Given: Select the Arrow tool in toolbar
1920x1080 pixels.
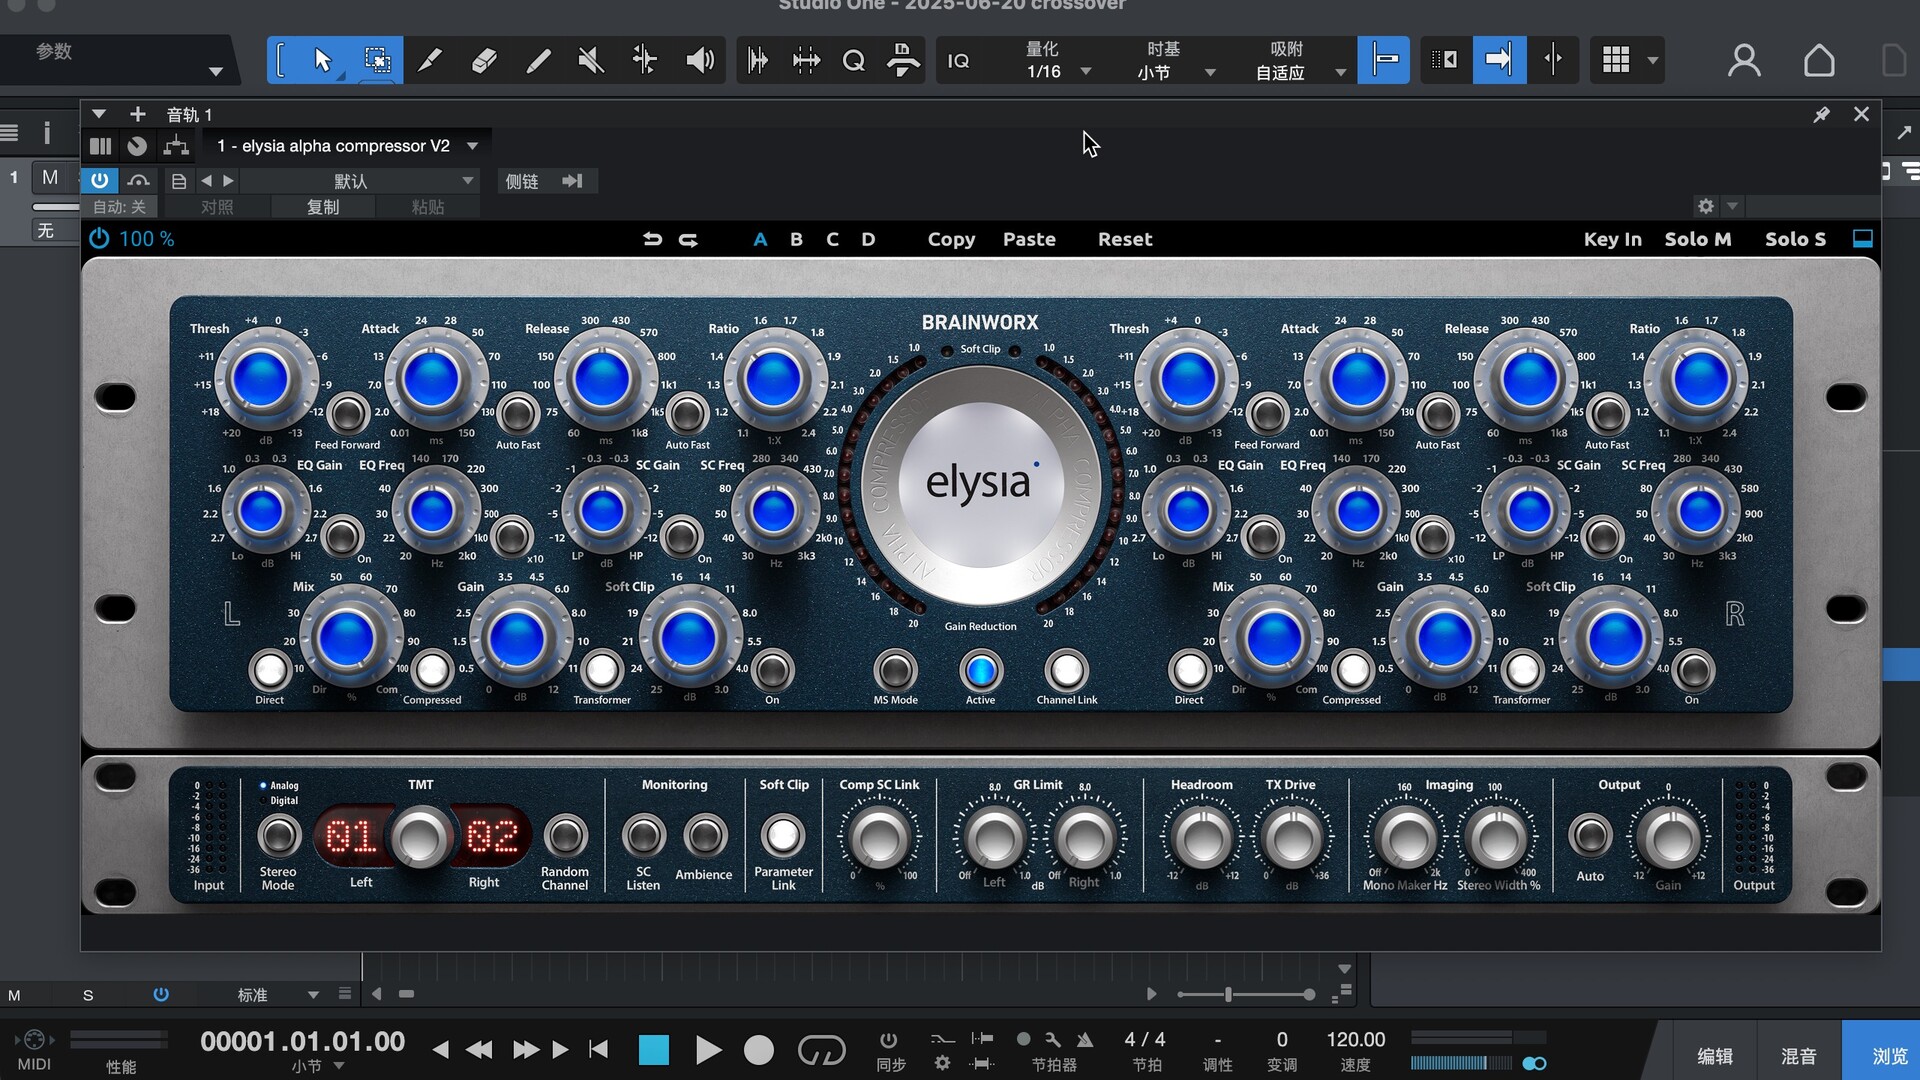Looking at the screenshot, I should coord(322,60).
